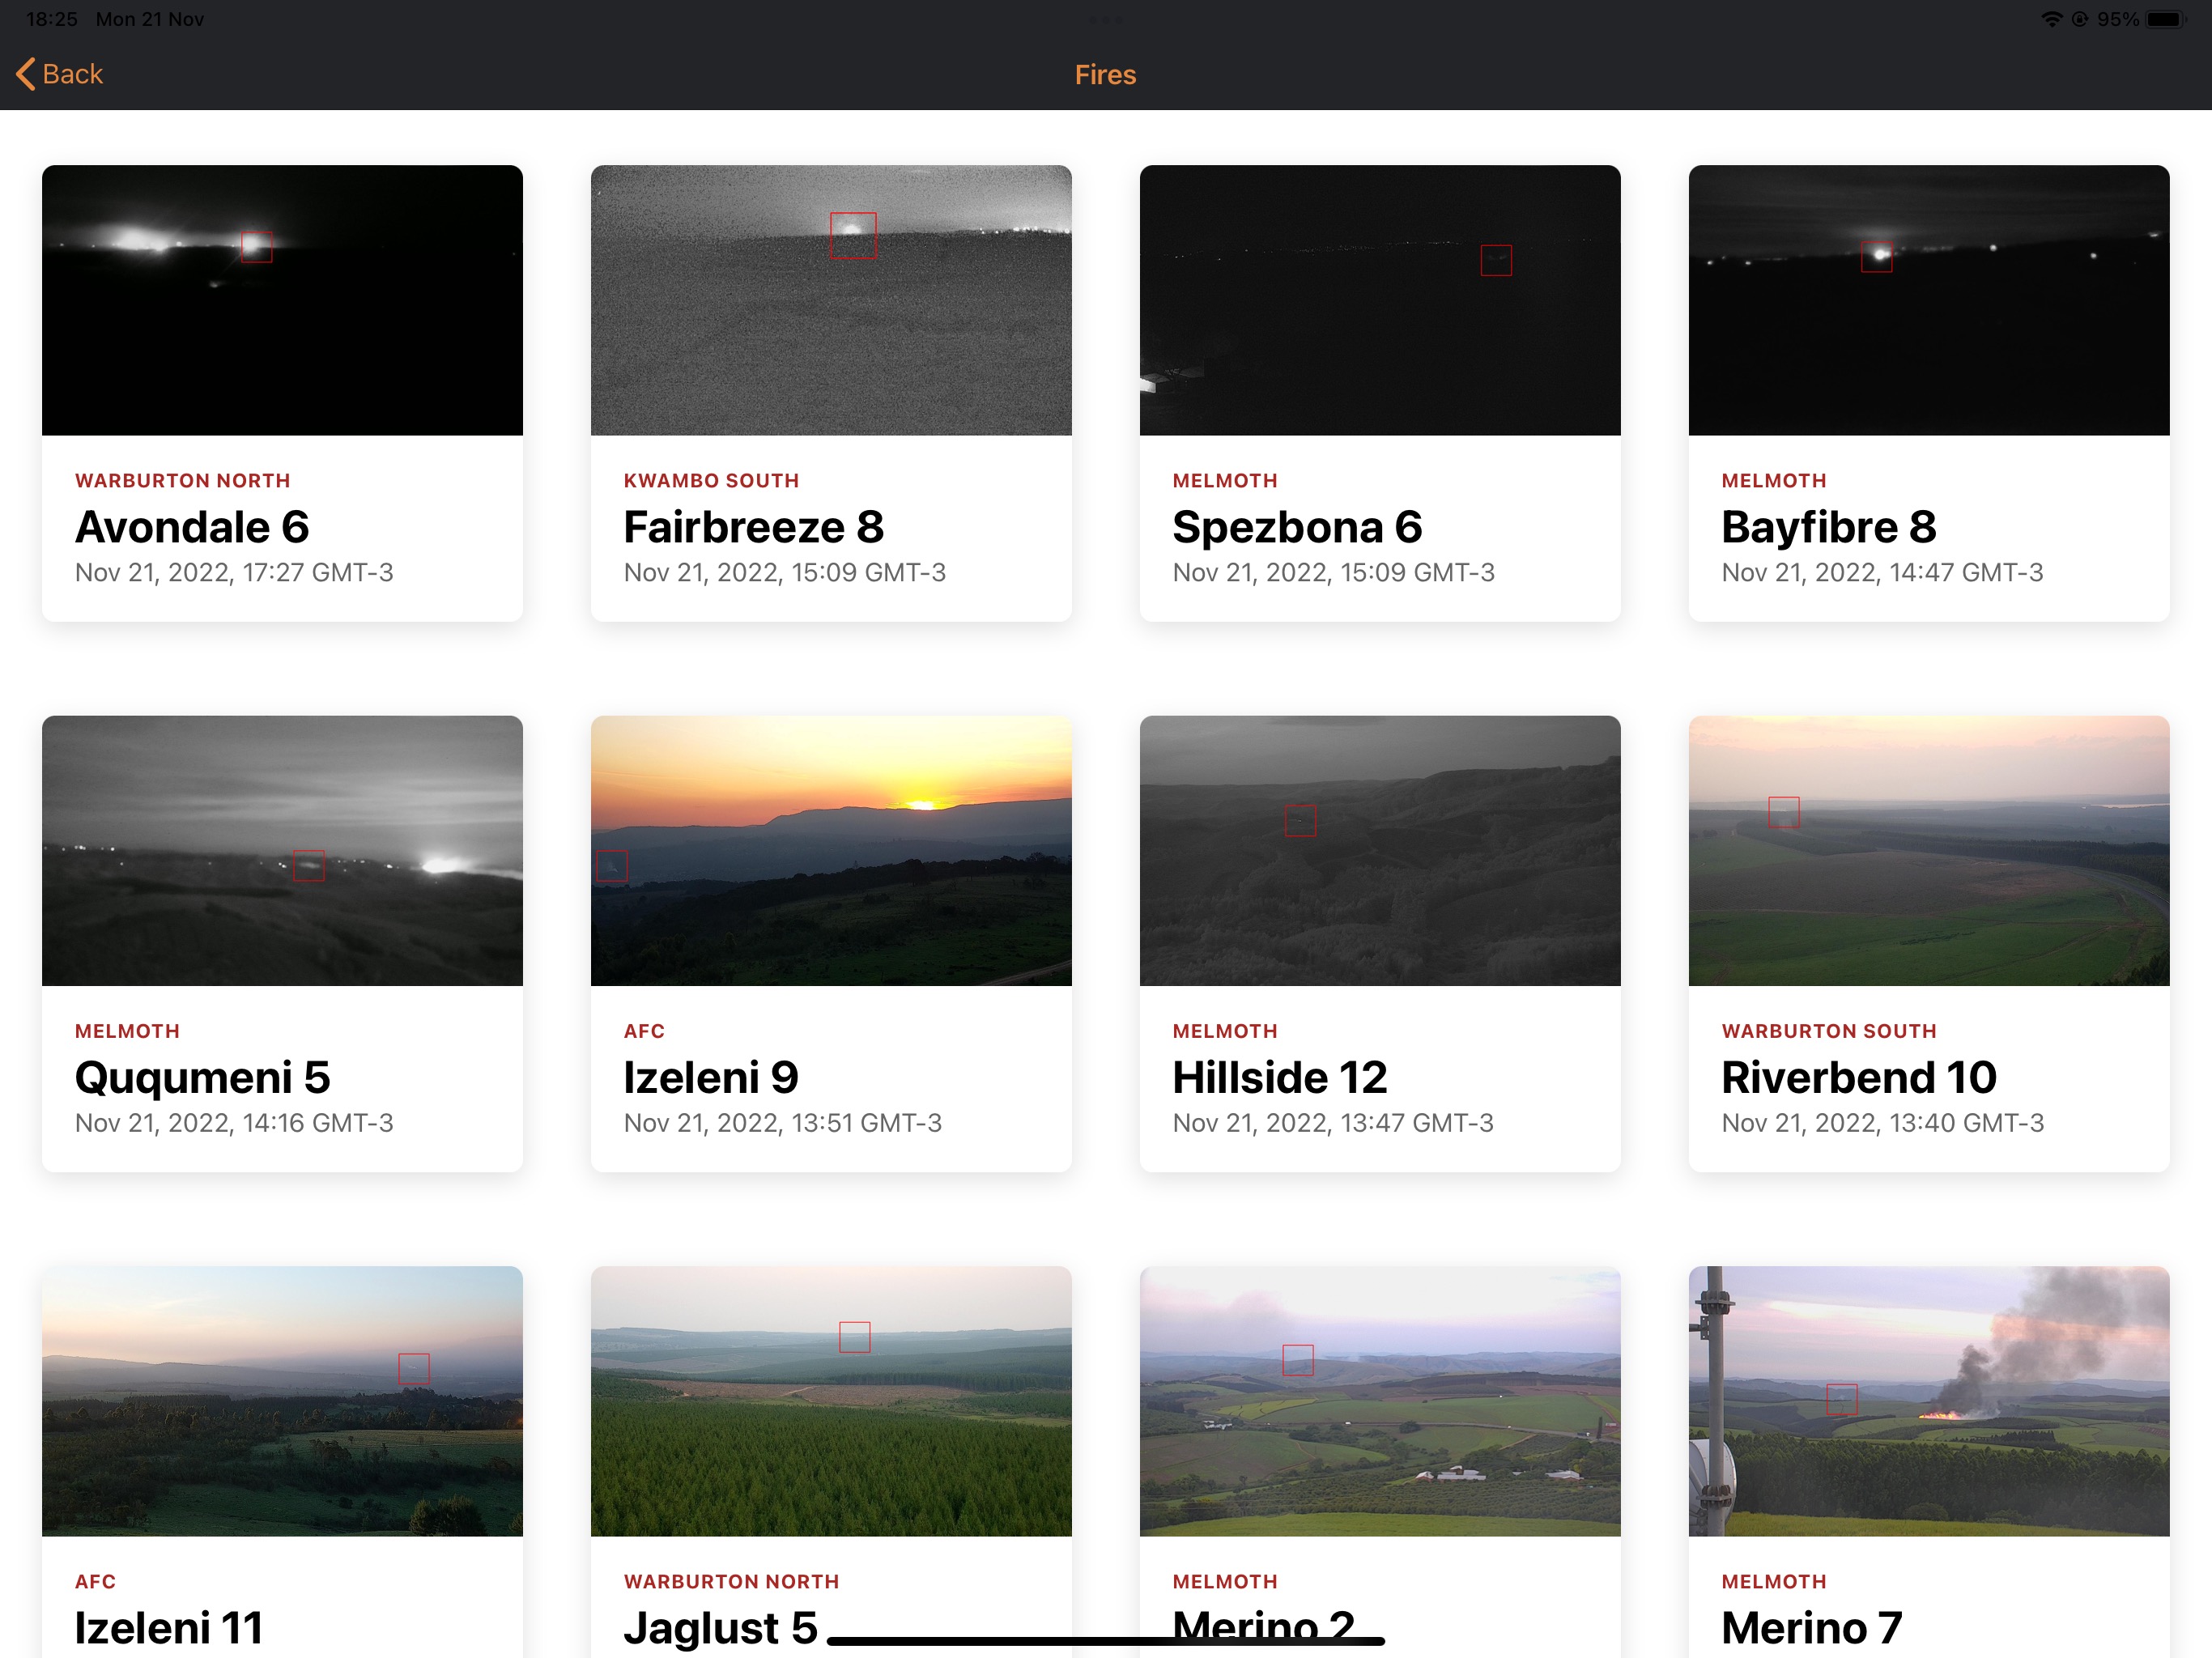This screenshot has height=1658, width=2212.
Task: Tap the red detection box on Bayfibre 8 image
Action: (1876, 256)
